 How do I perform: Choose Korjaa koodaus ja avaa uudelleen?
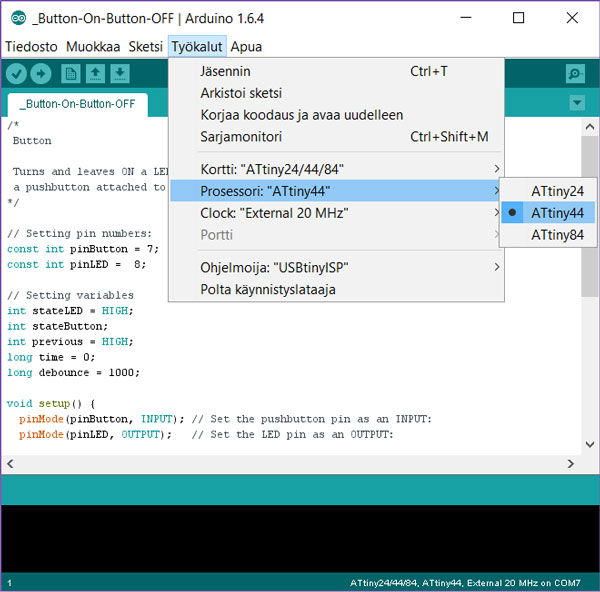click(336, 115)
